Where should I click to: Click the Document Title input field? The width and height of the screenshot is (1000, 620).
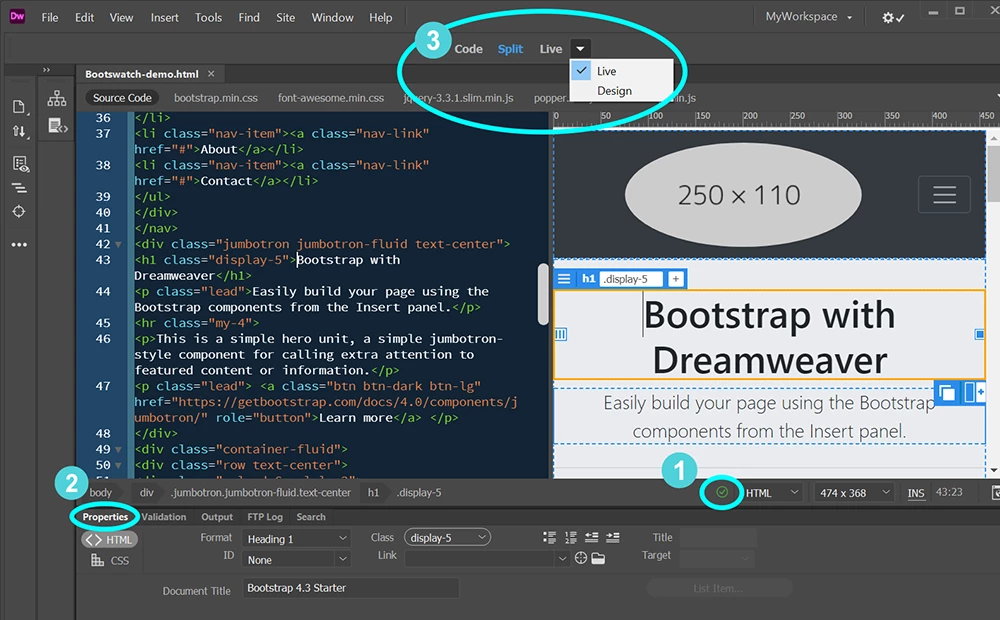click(350, 588)
